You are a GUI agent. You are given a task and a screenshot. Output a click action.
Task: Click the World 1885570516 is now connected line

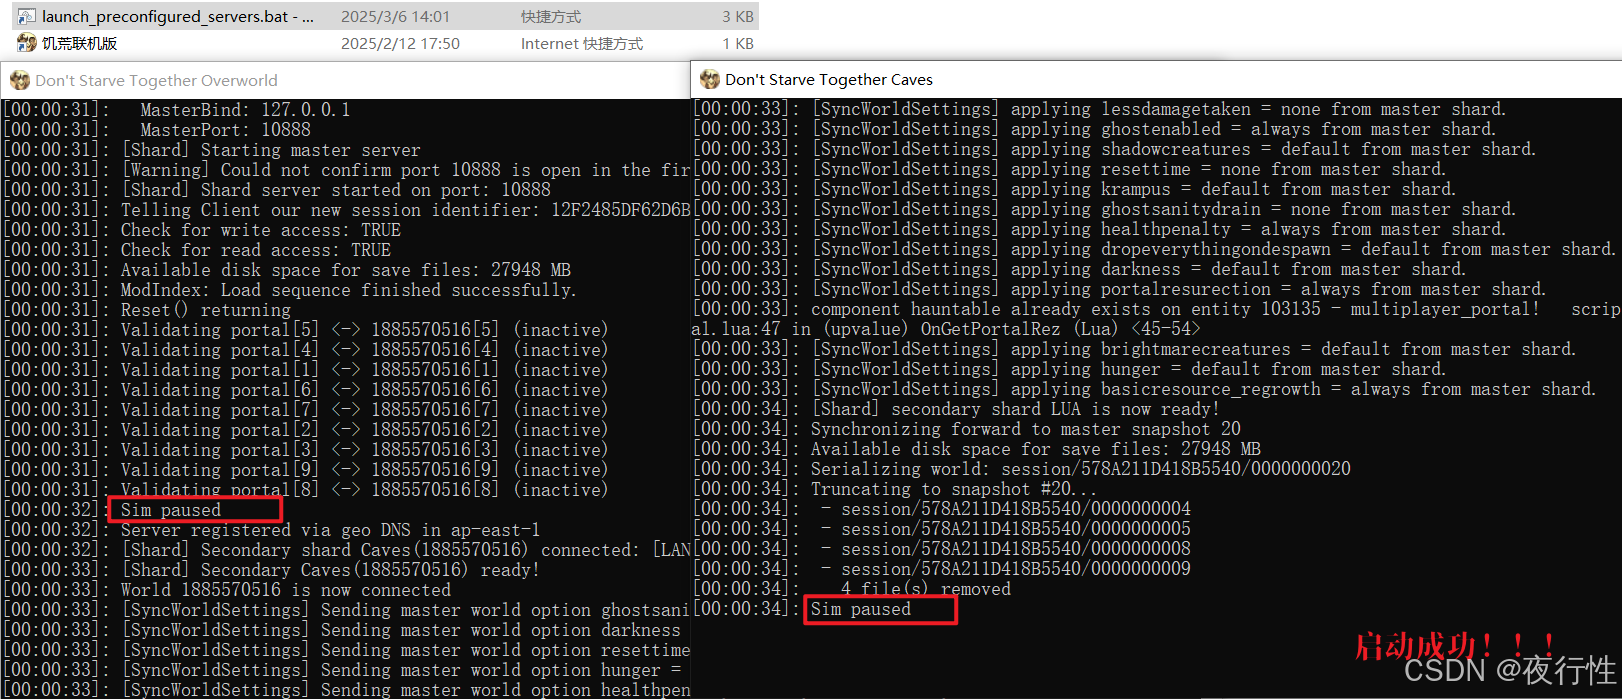click(227, 590)
